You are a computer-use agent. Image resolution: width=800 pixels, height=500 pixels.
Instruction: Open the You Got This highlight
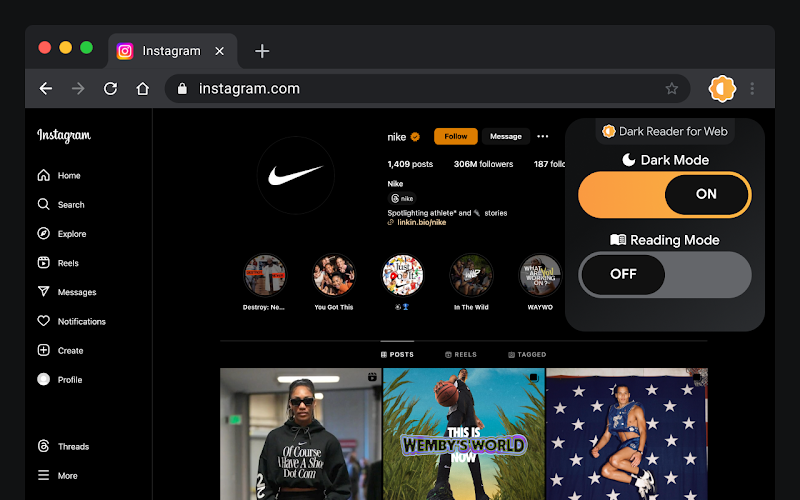click(x=334, y=276)
